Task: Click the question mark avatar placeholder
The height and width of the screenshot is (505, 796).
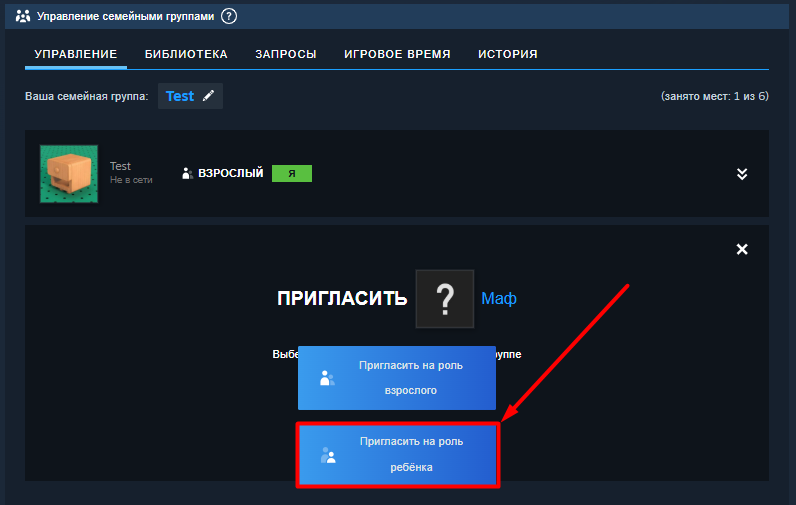Action: click(x=445, y=298)
